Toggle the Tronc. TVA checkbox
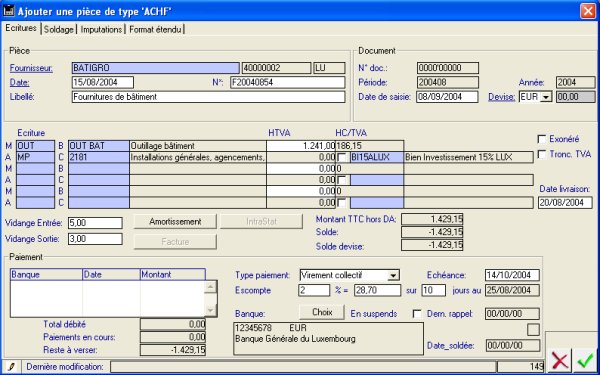600x375 pixels. [x=542, y=155]
